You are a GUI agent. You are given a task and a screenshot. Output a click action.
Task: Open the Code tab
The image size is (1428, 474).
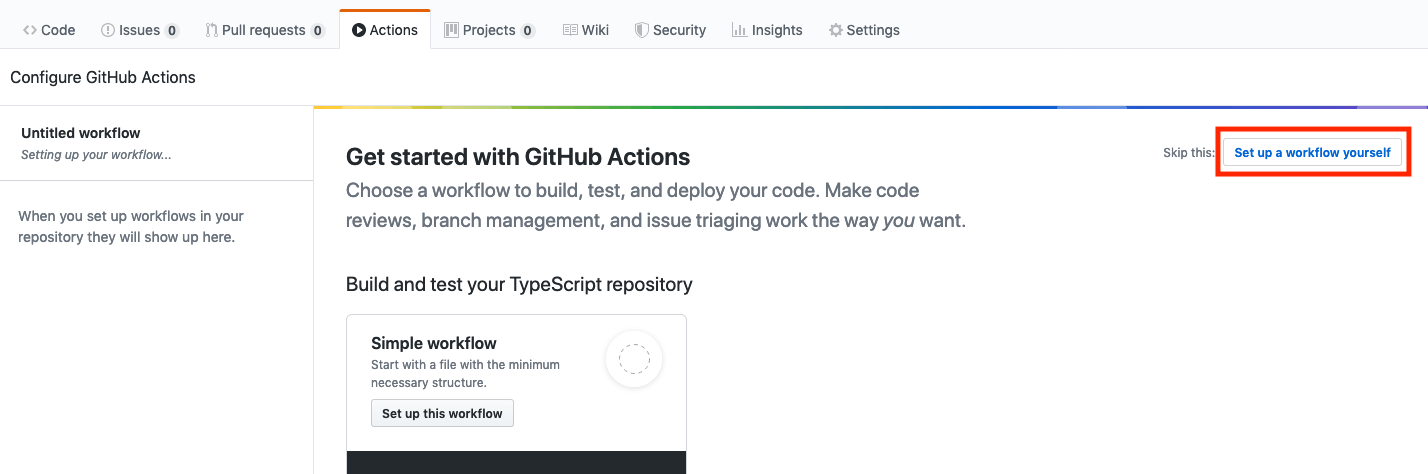coord(49,30)
